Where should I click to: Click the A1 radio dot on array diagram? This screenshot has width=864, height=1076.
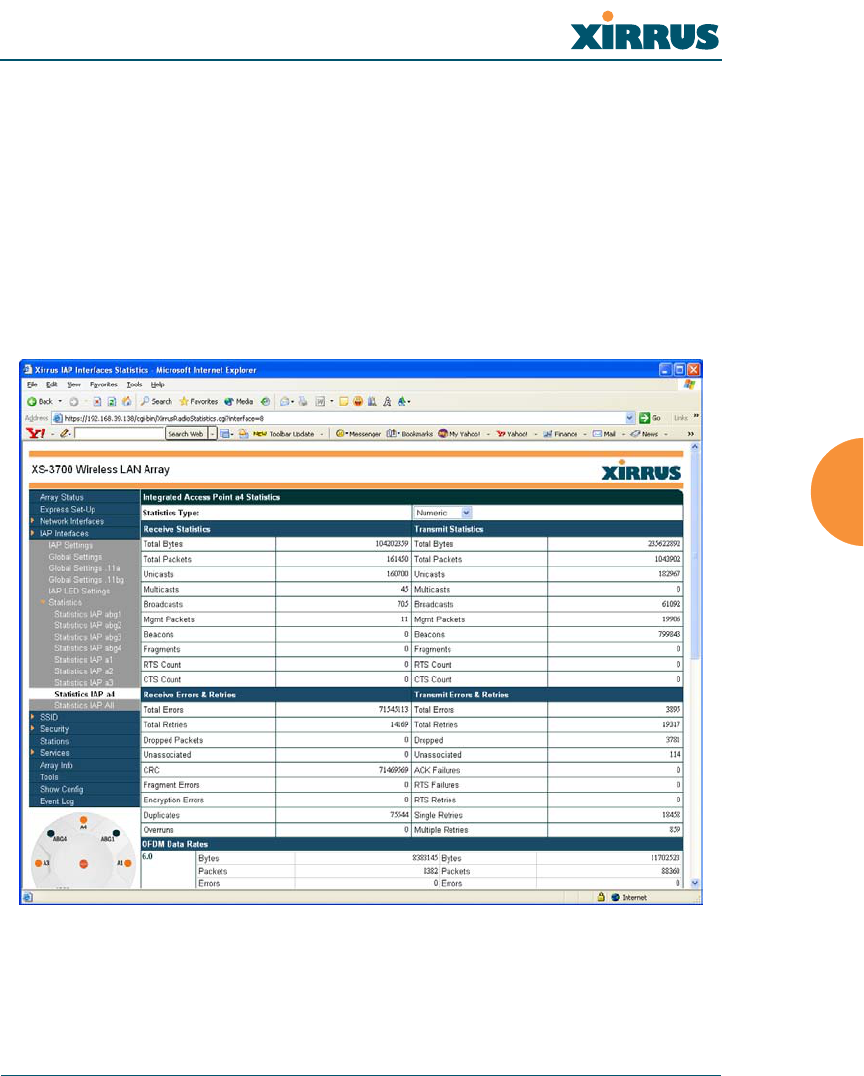[128, 863]
